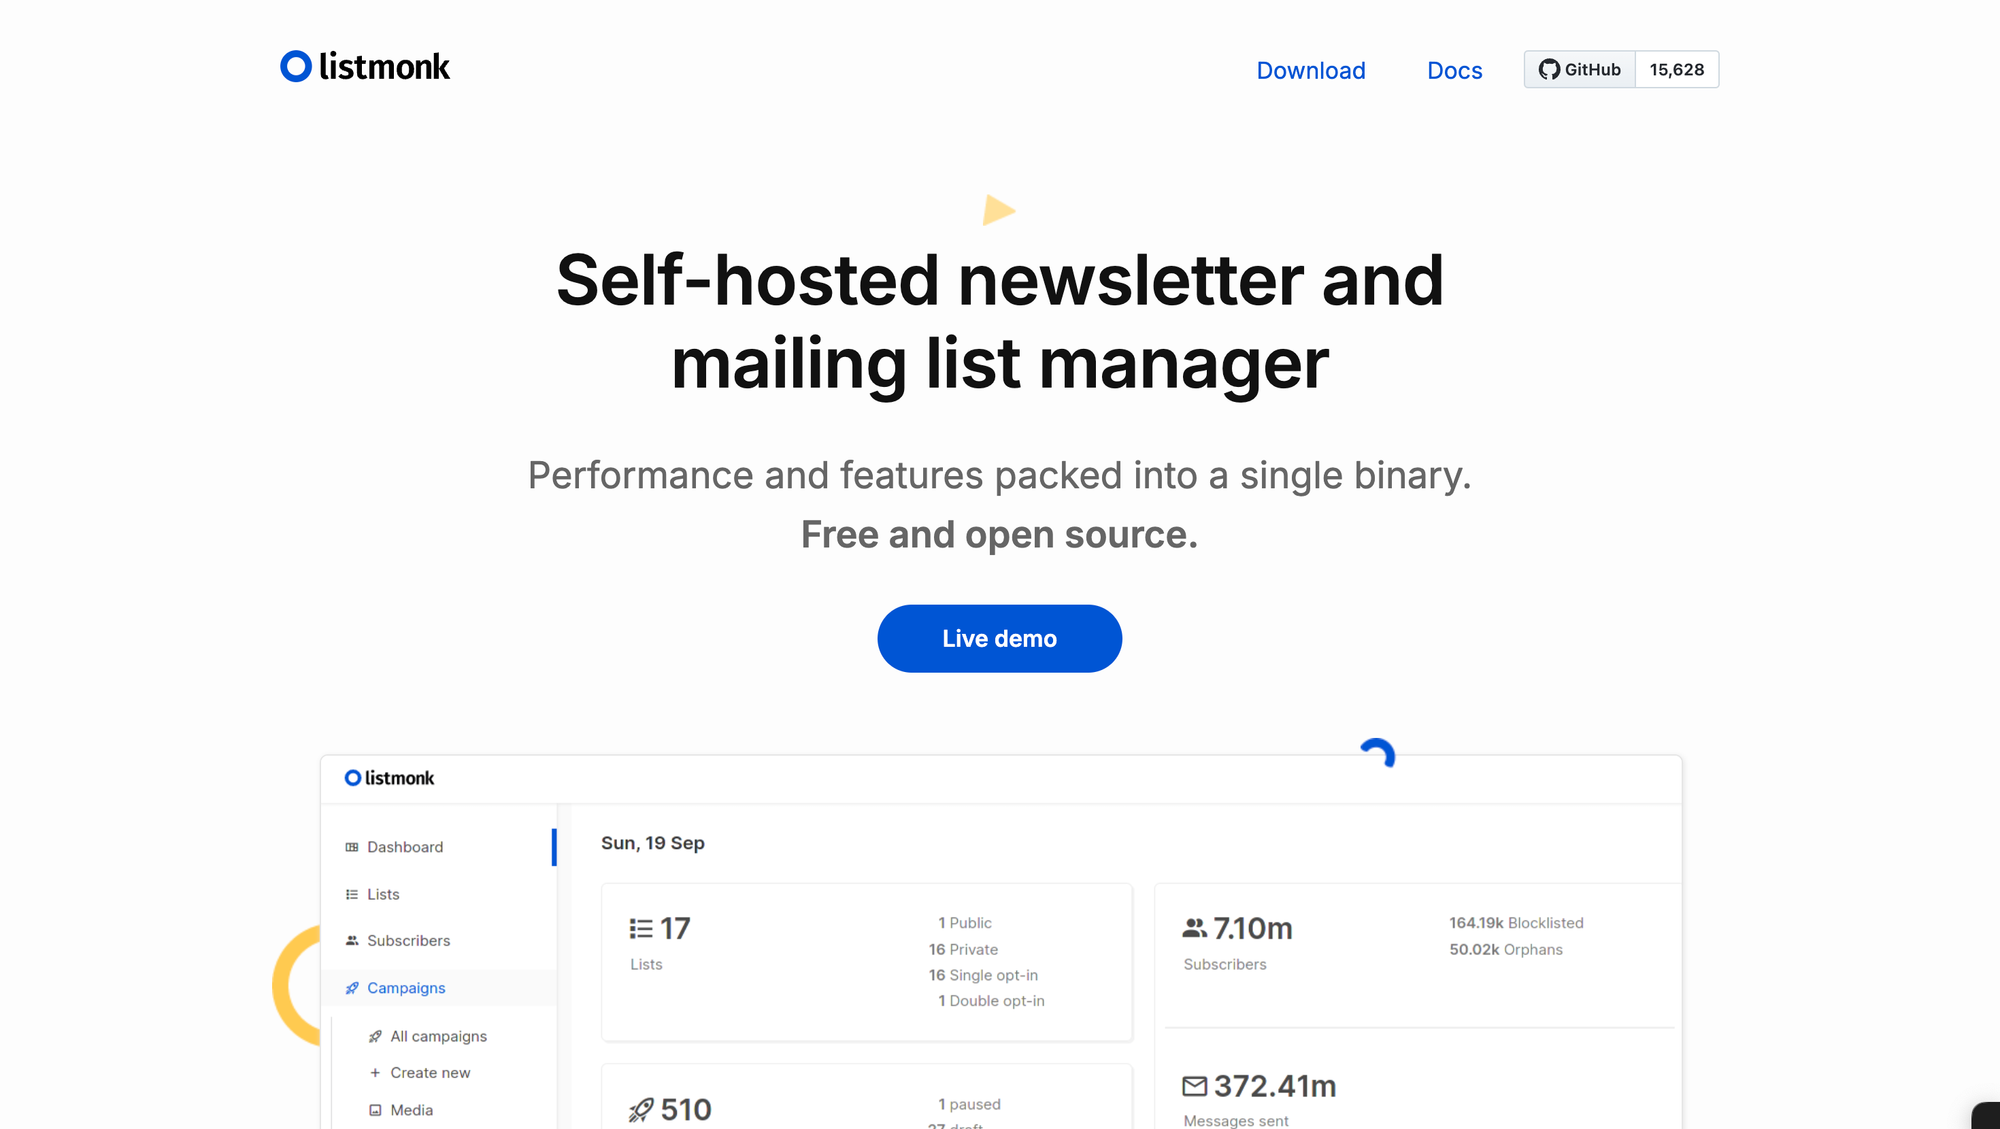Click the main headline Self-hosted newsletter

pyautogui.click(x=1000, y=321)
